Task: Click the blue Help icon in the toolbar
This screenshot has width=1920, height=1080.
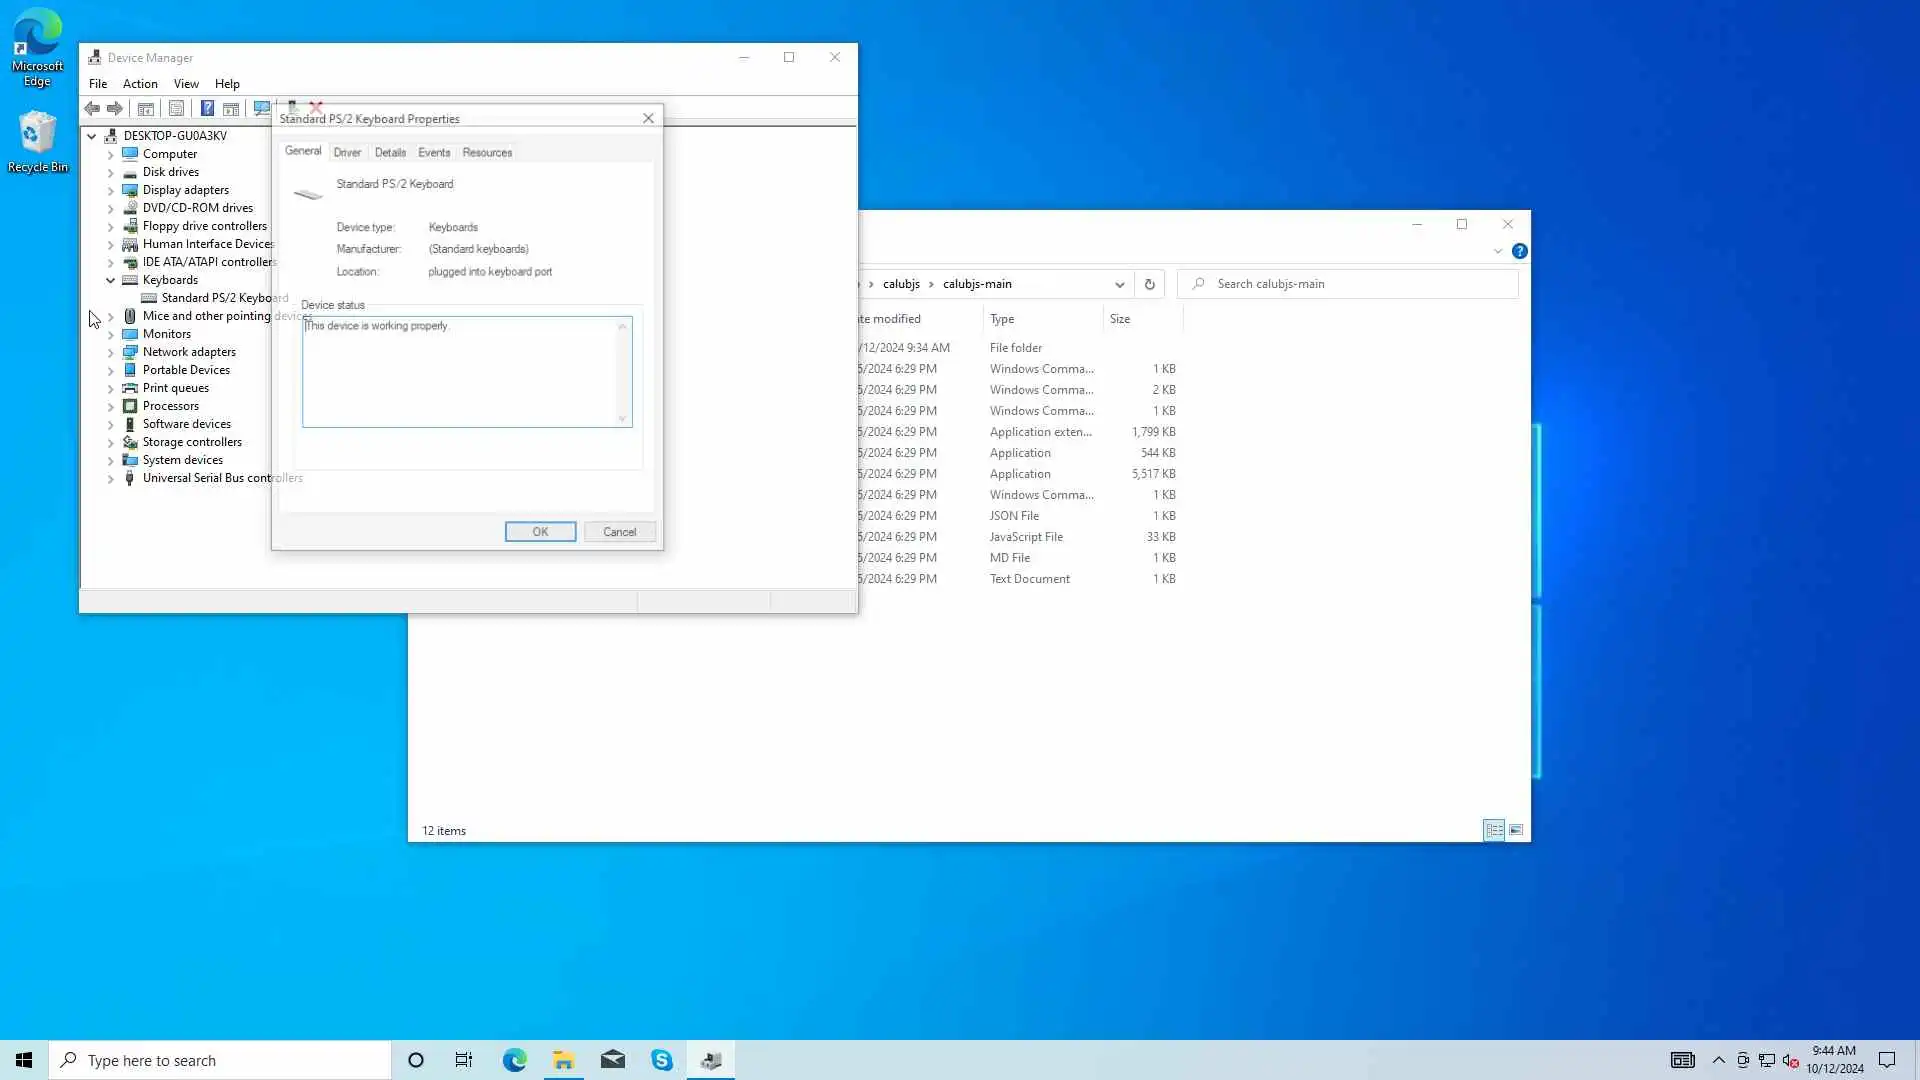Action: [207, 108]
